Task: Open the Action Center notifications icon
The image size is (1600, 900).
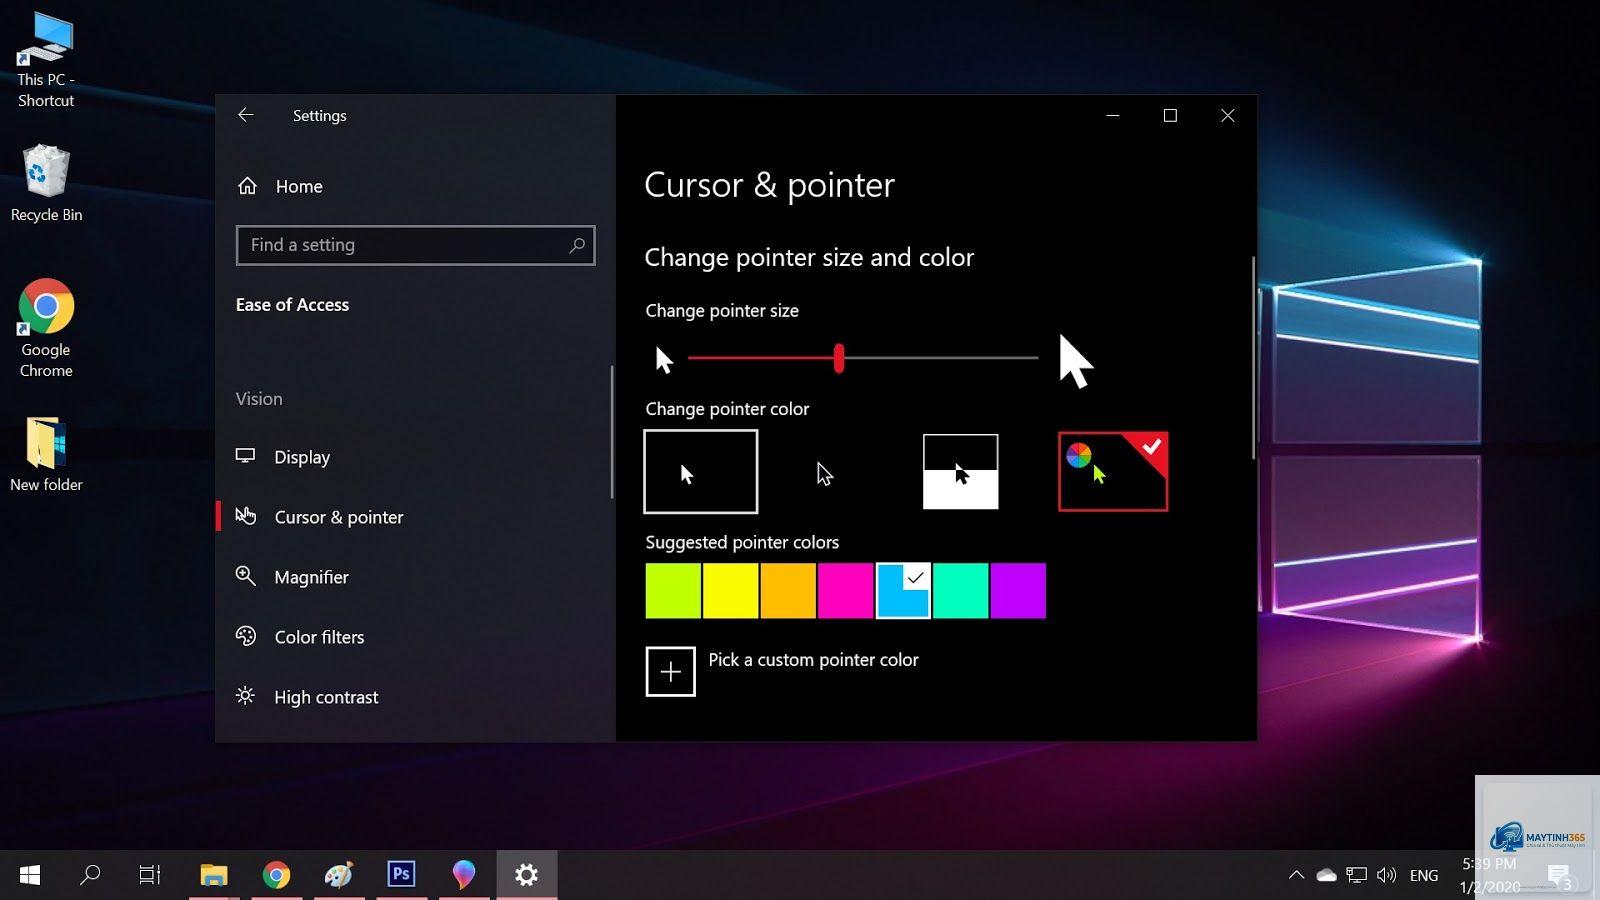Action: point(1560,877)
